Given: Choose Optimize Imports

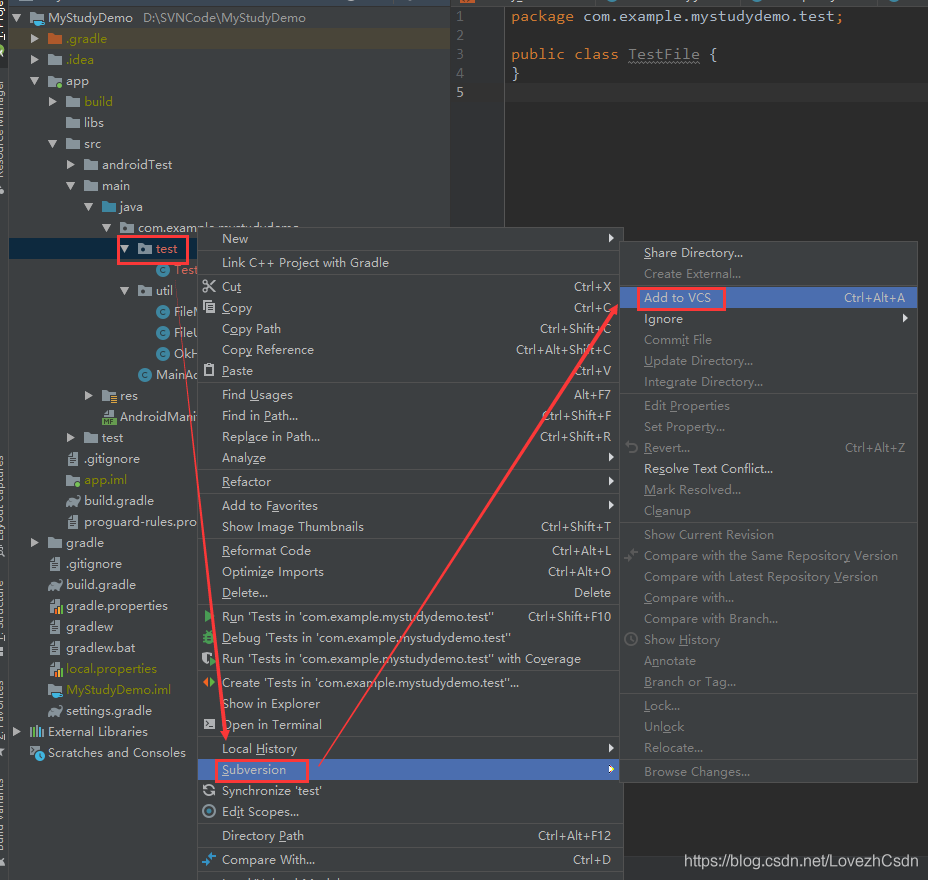Looking at the screenshot, I should coord(410,572).
